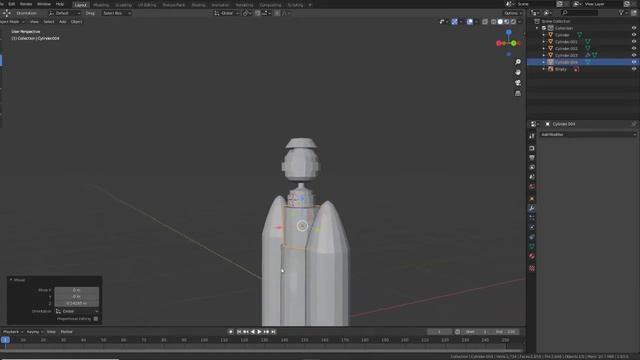Hide Cylinder.004 with its eye icon
The width and height of the screenshot is (640, 360).
634,62
